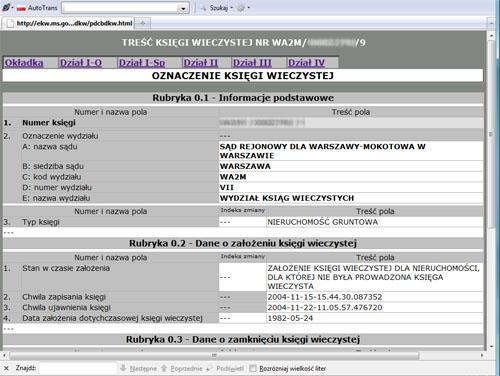The width and height of the screenshot is (500, 376).
Task: Go to Dział II link
Action: tap(201, 63)
